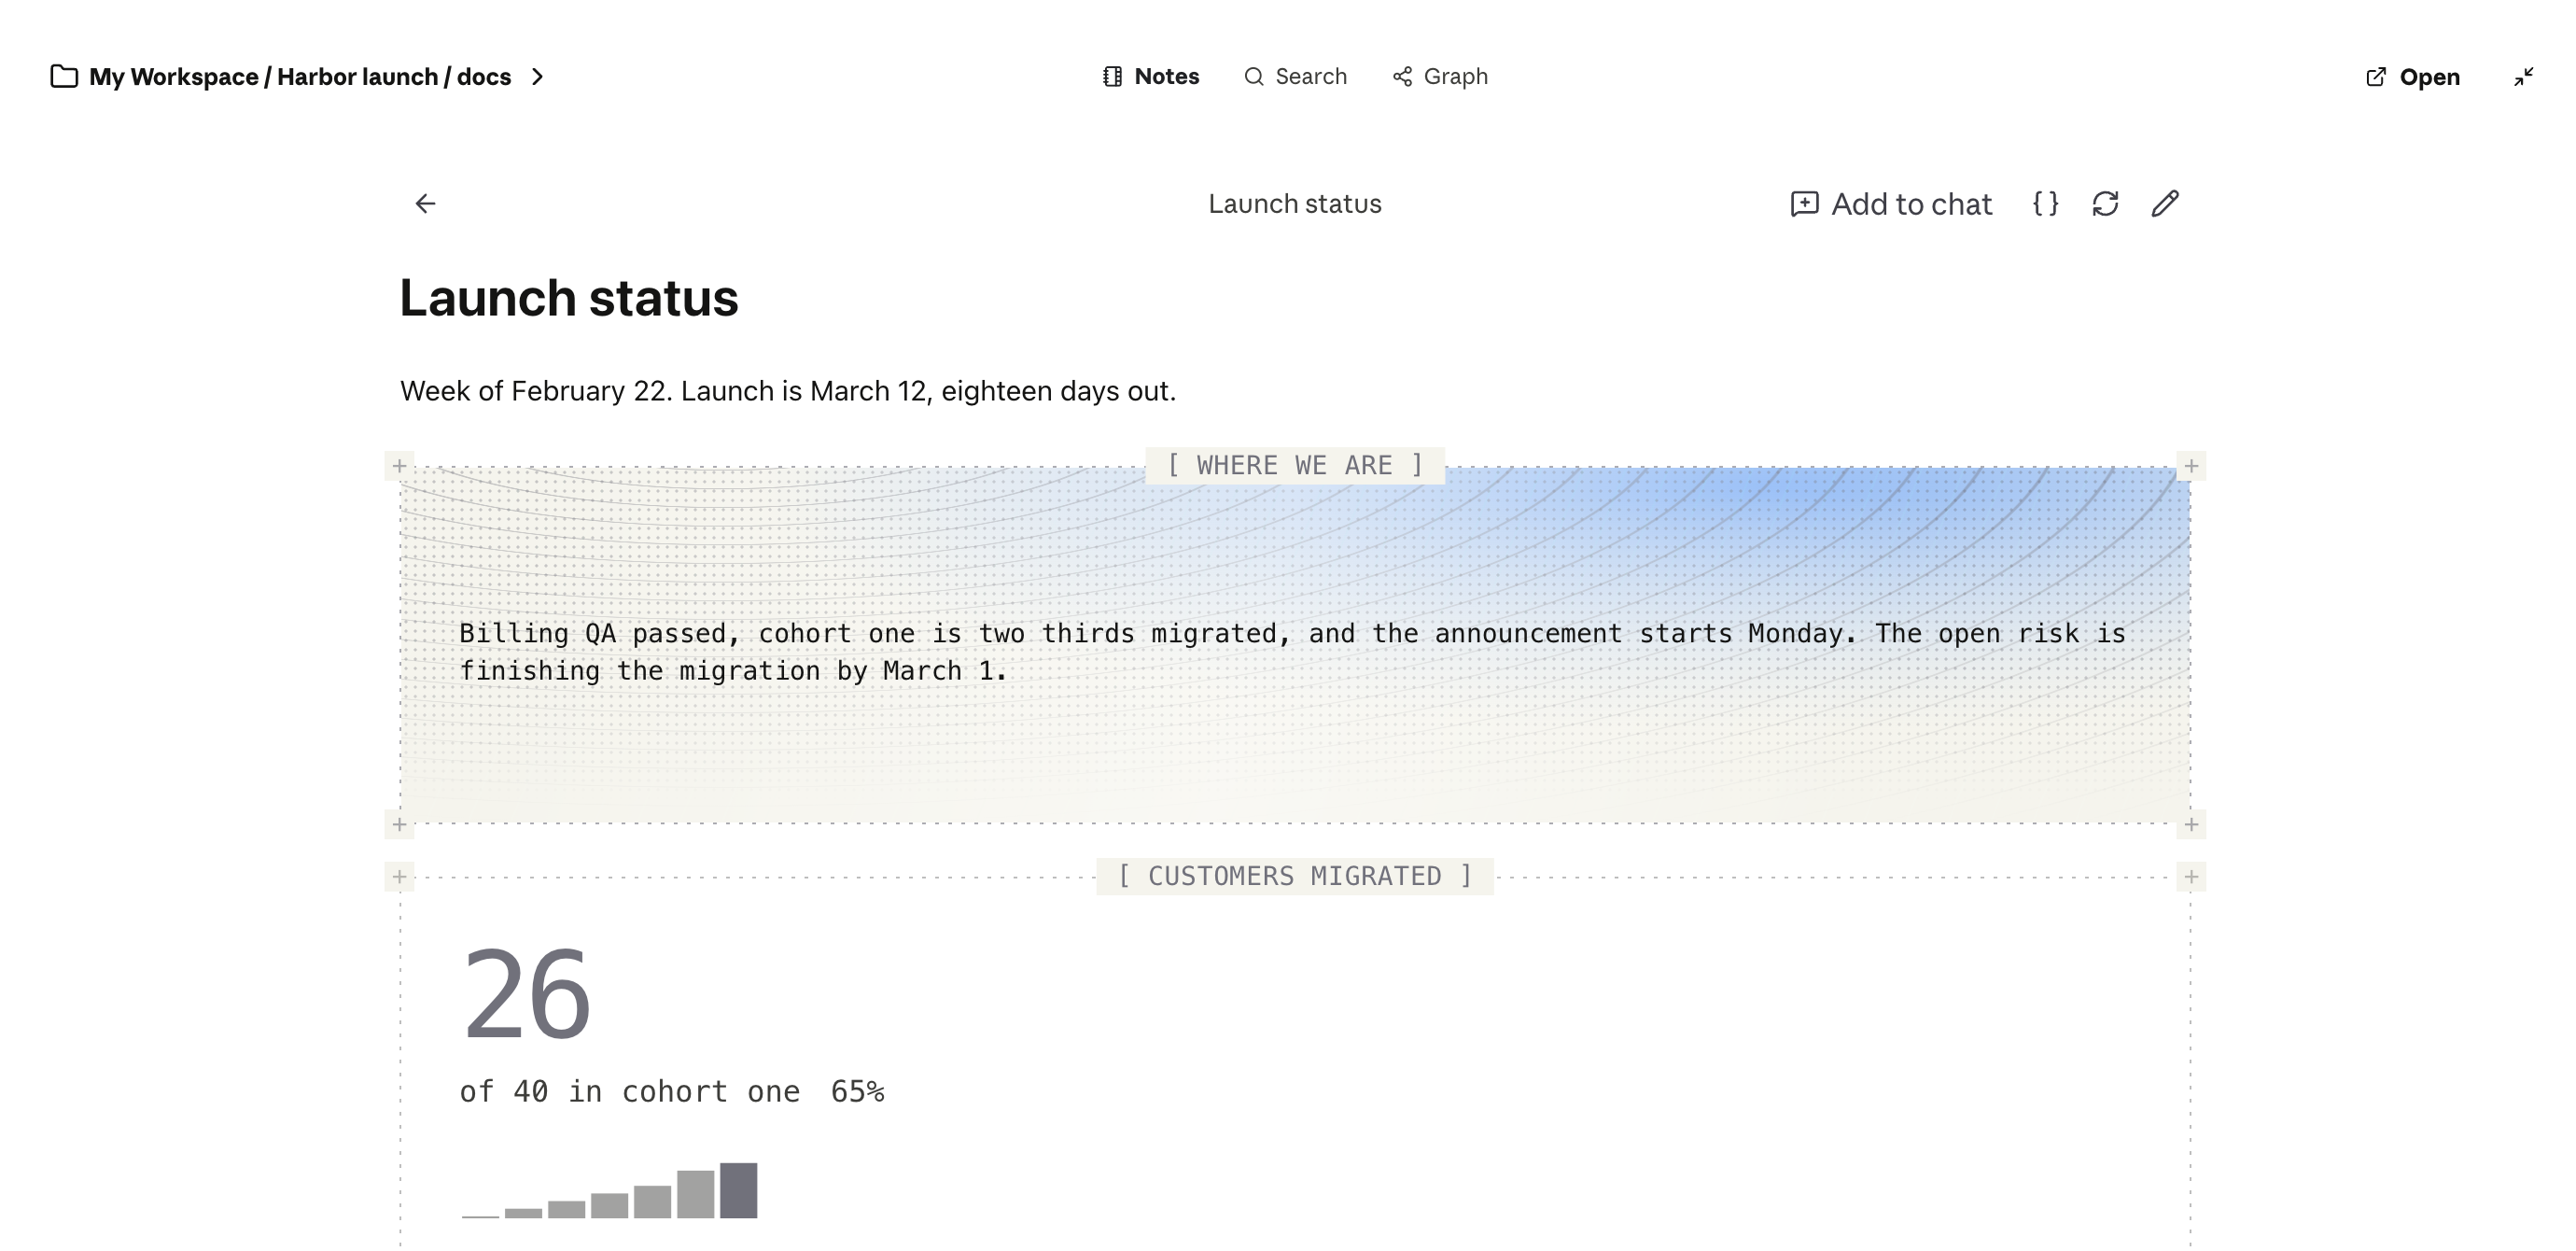Go back with the left arrow icon
The height and width of the screenshot is (1251, 2576).
coord(425,204)
